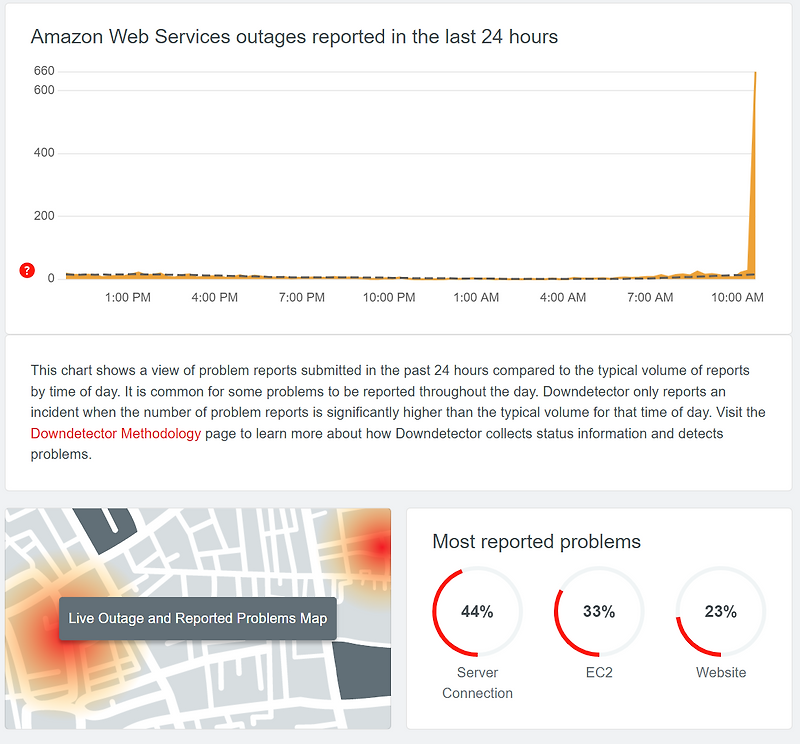Click the Server Connection 44% gauge
The width and height of the screenshot is (800, 744).
pyautogui.click(x=477, y=612)
